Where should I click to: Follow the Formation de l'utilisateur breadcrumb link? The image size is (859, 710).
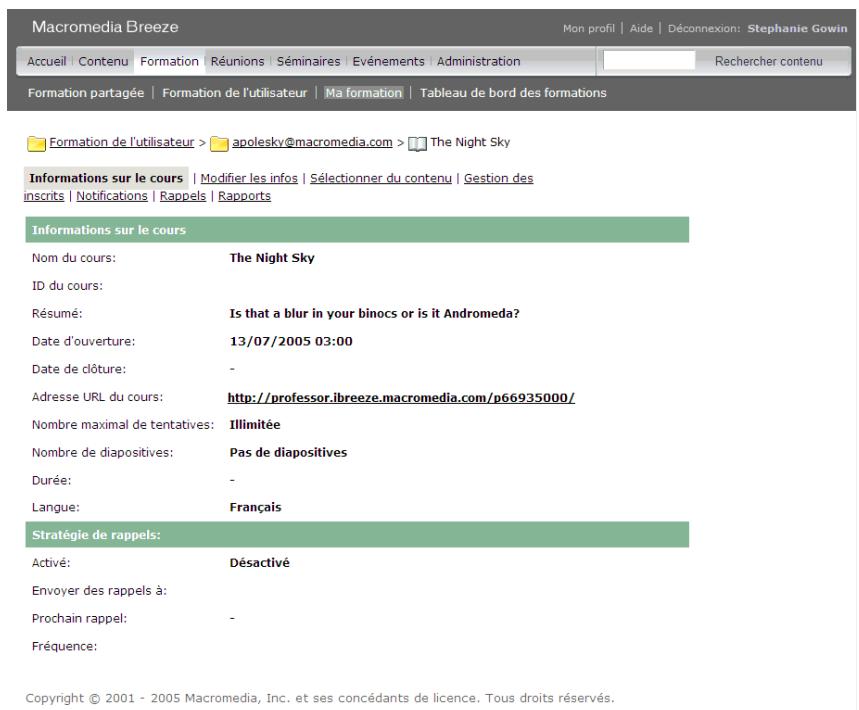click(x=122, y=142)
